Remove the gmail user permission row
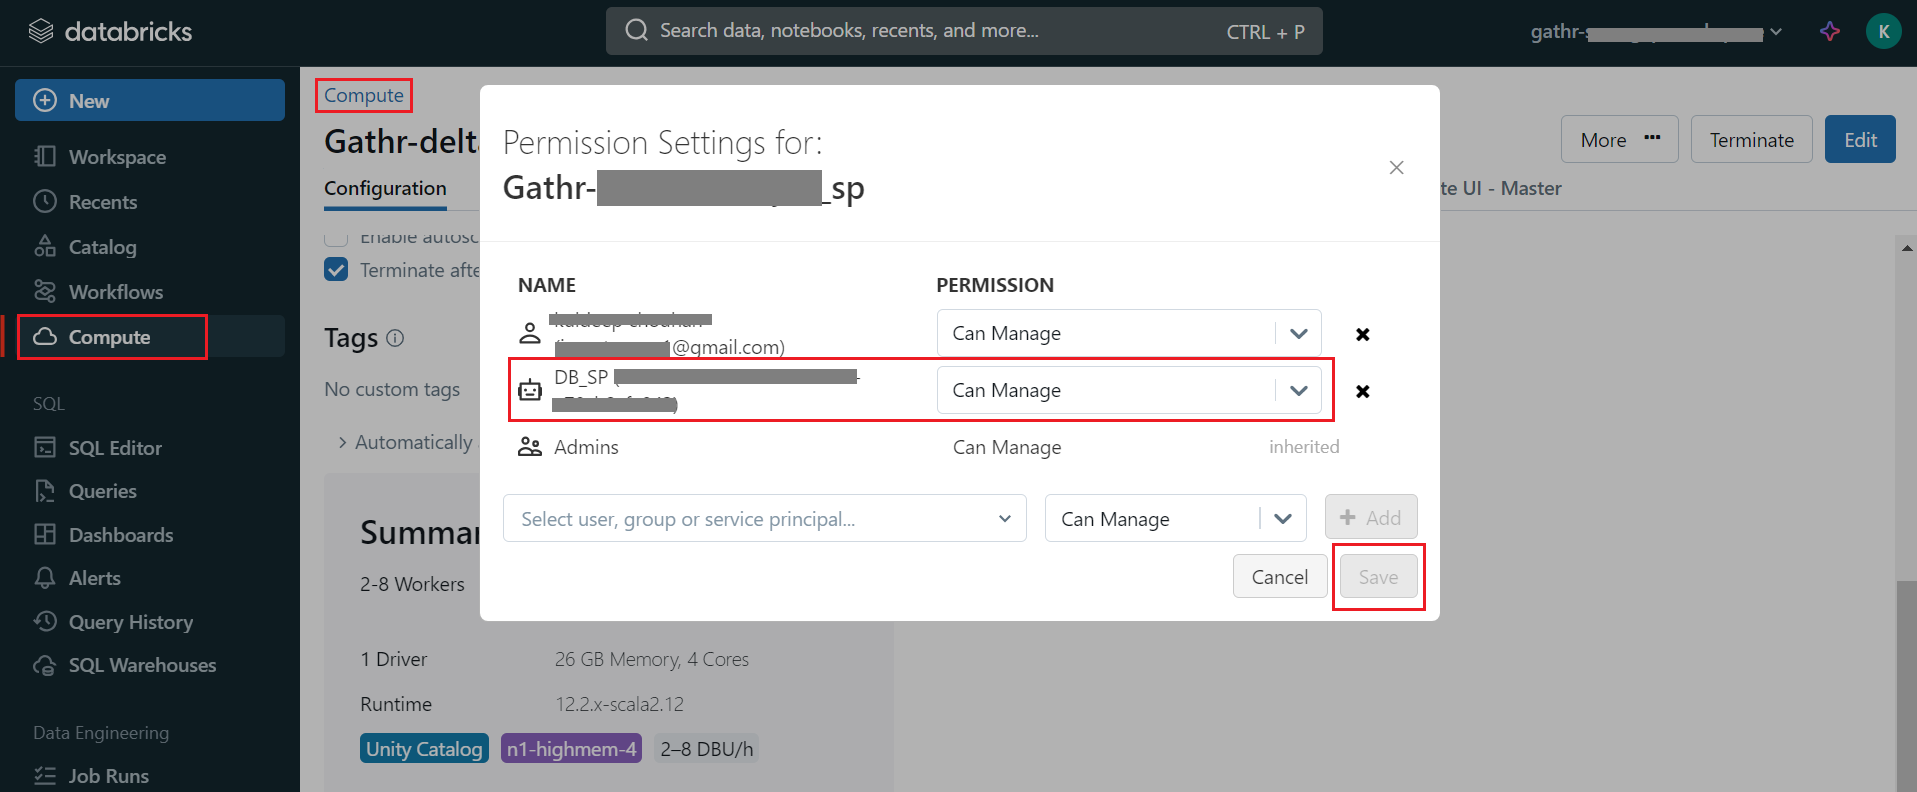The height and width of the screenshot is (792, 1917). click(x=1362, y=334)
